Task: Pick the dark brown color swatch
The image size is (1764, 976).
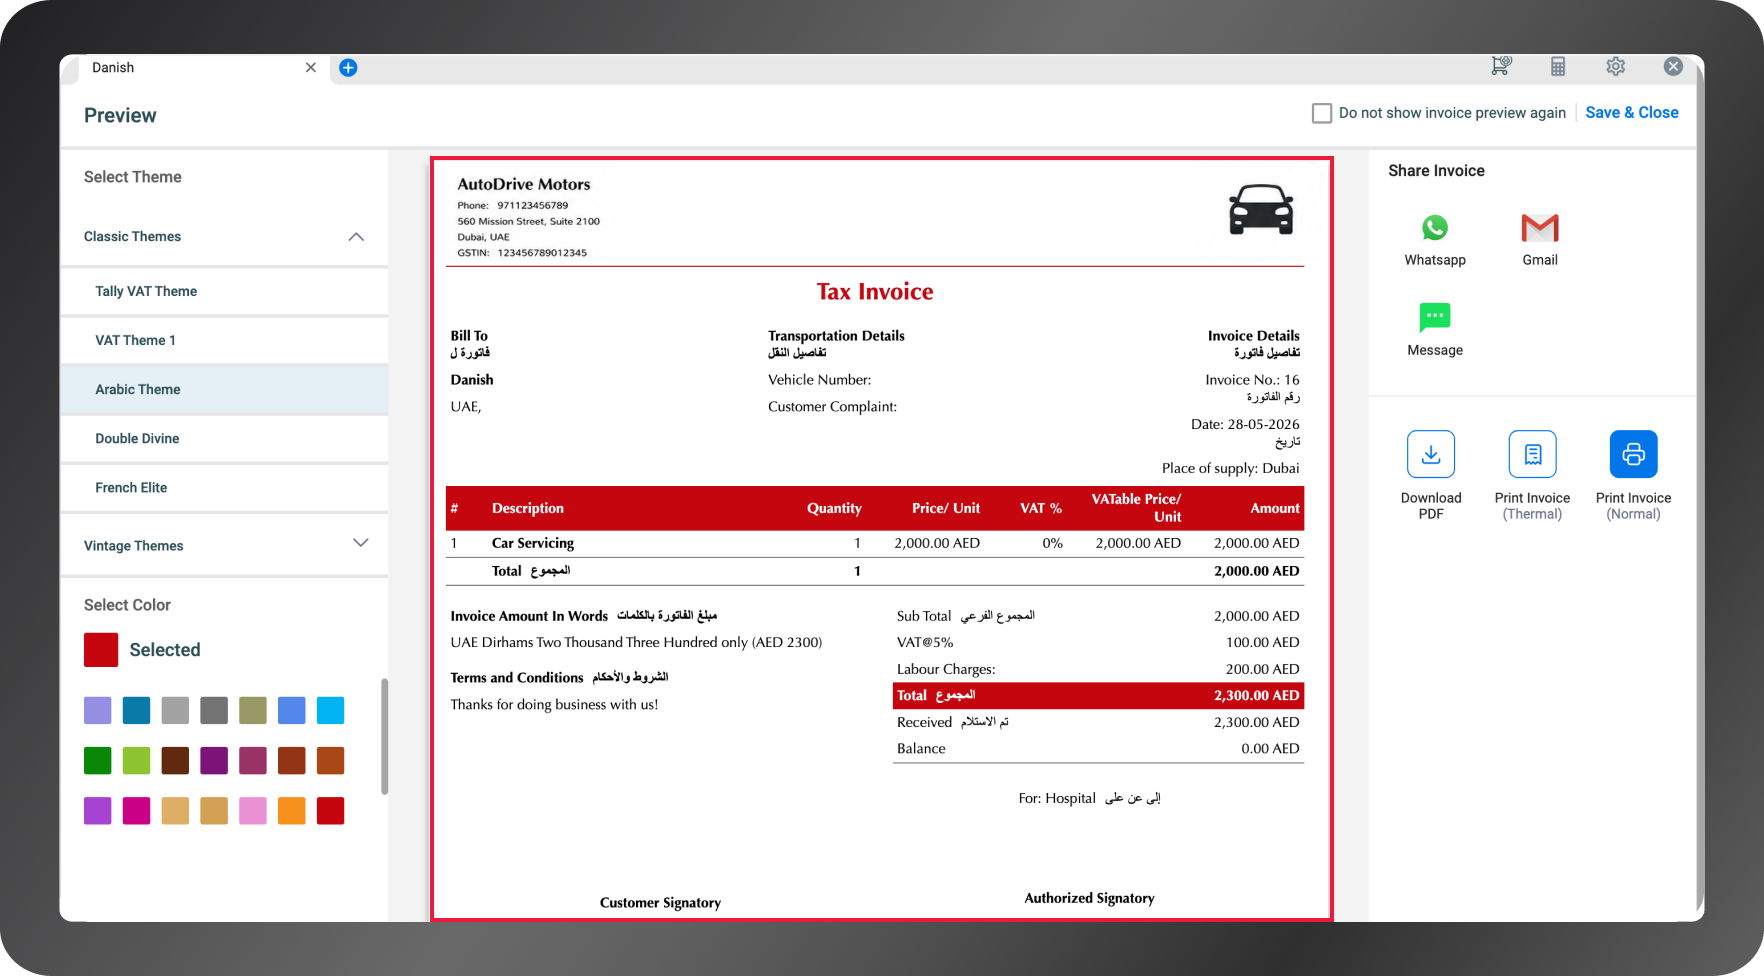Action: click(x=175, y=760)
